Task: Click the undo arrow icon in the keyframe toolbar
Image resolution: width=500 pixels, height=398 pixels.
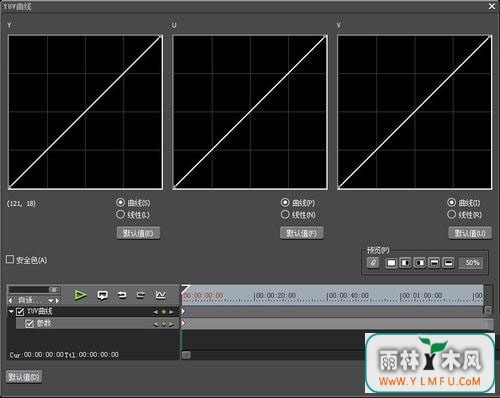Action: [122, 295]
